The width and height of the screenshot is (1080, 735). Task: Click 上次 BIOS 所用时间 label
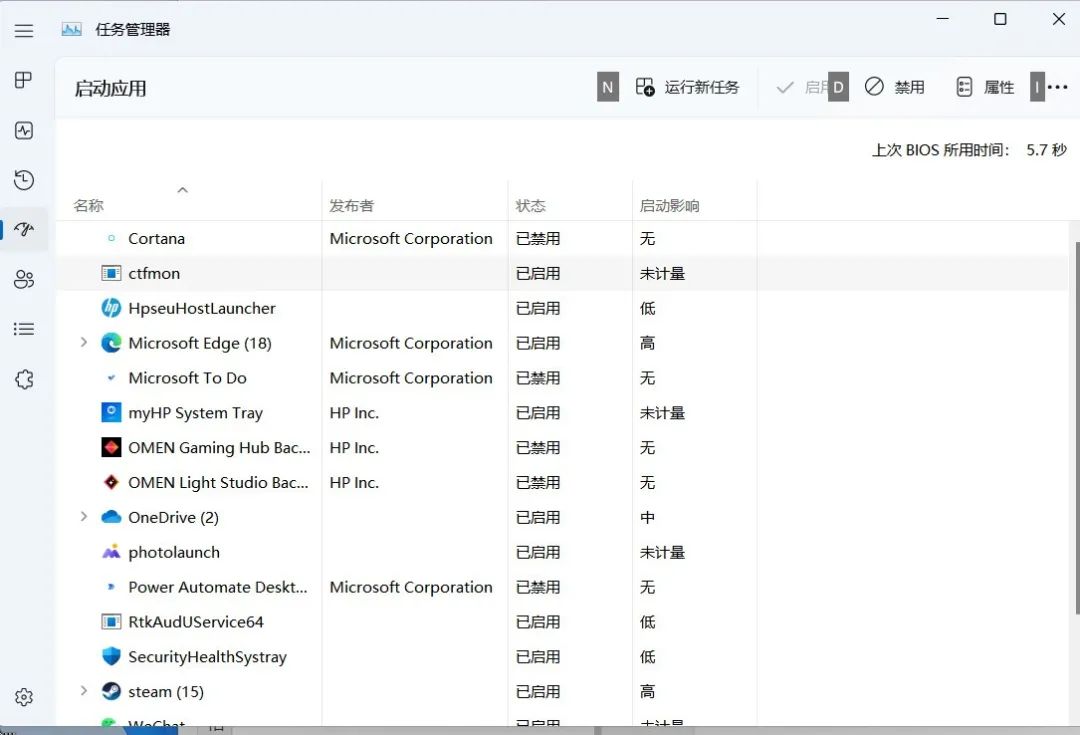coord(940,150)
